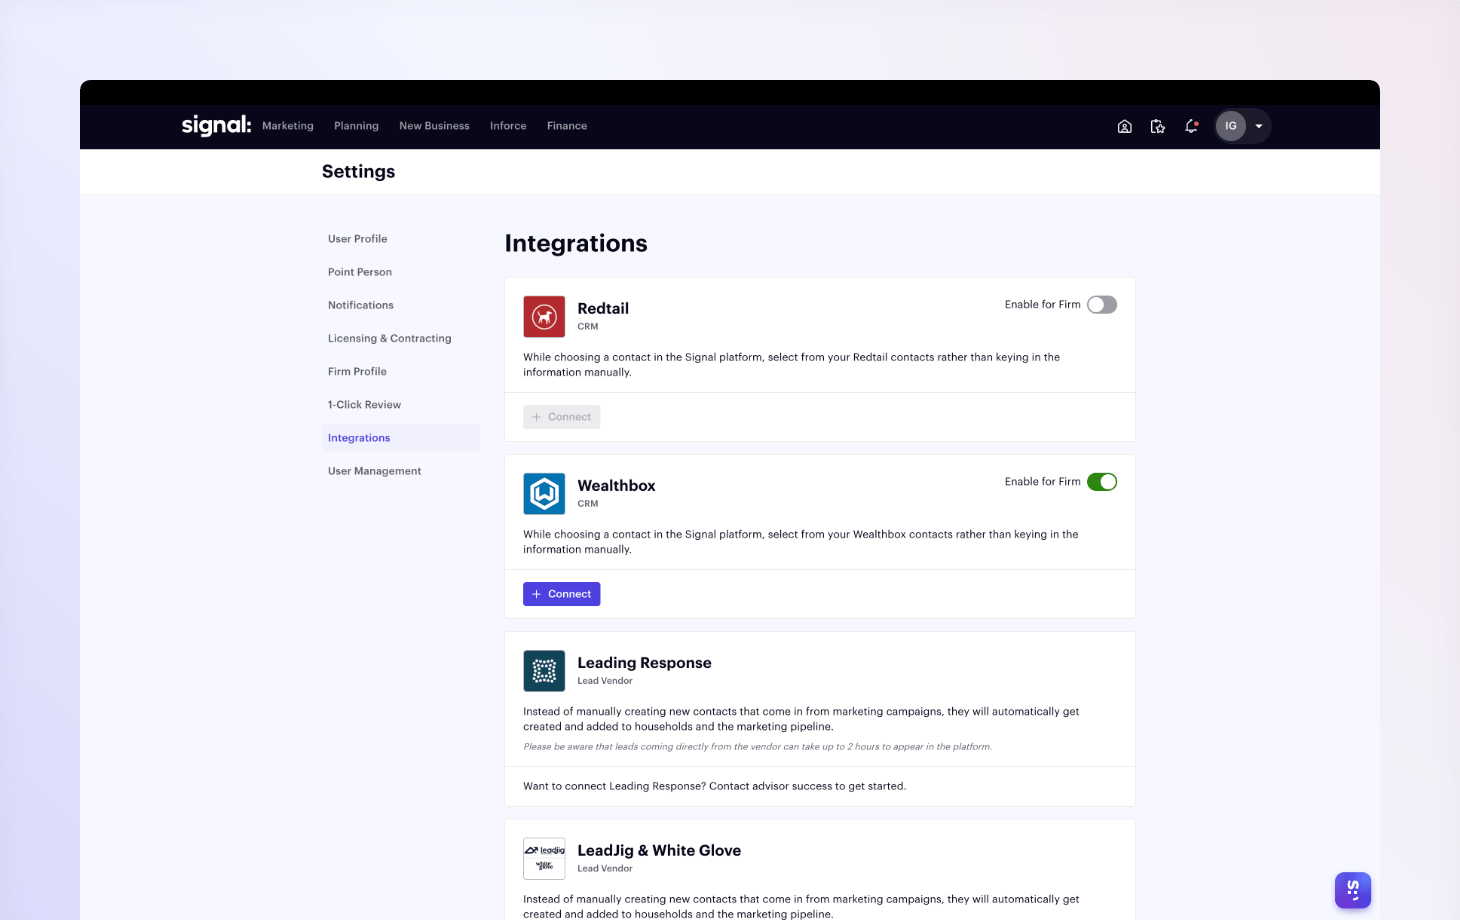Click the starred document icon in header
The height and width of the screenshot is (920, 1460).
pos(1157,126)
